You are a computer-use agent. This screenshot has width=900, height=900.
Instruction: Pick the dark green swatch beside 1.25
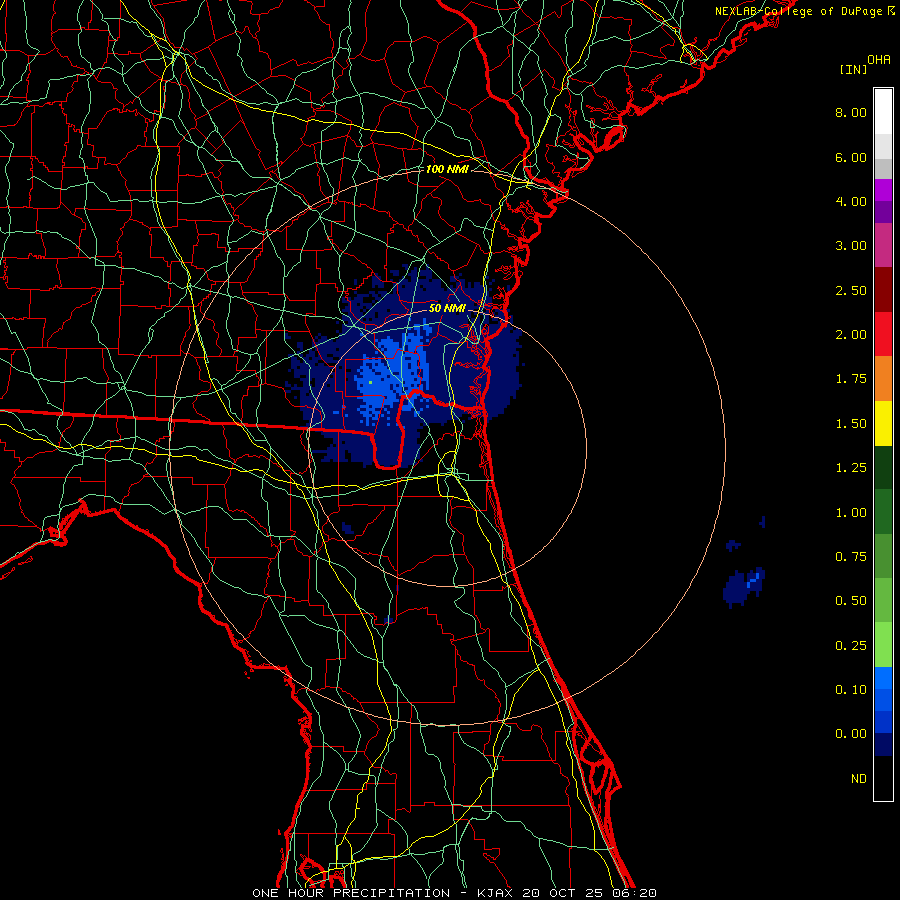883,467
